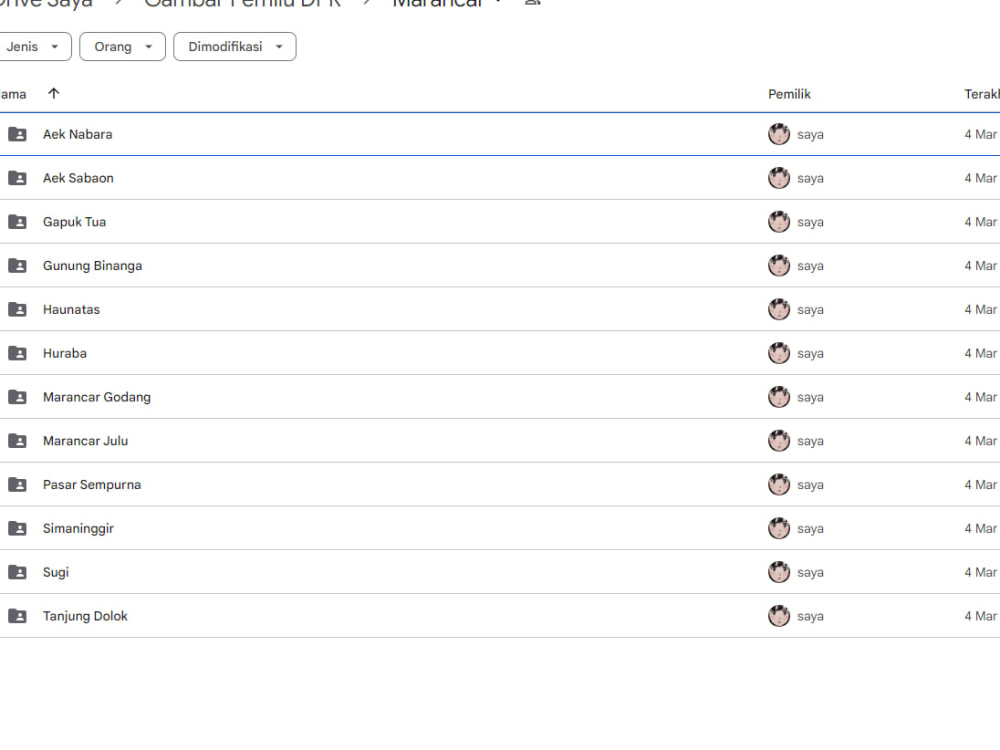Screen dimensions: 1000x750
Task: Click the shared folder icon for Tanjung Dolok
Action: [17, 616]
